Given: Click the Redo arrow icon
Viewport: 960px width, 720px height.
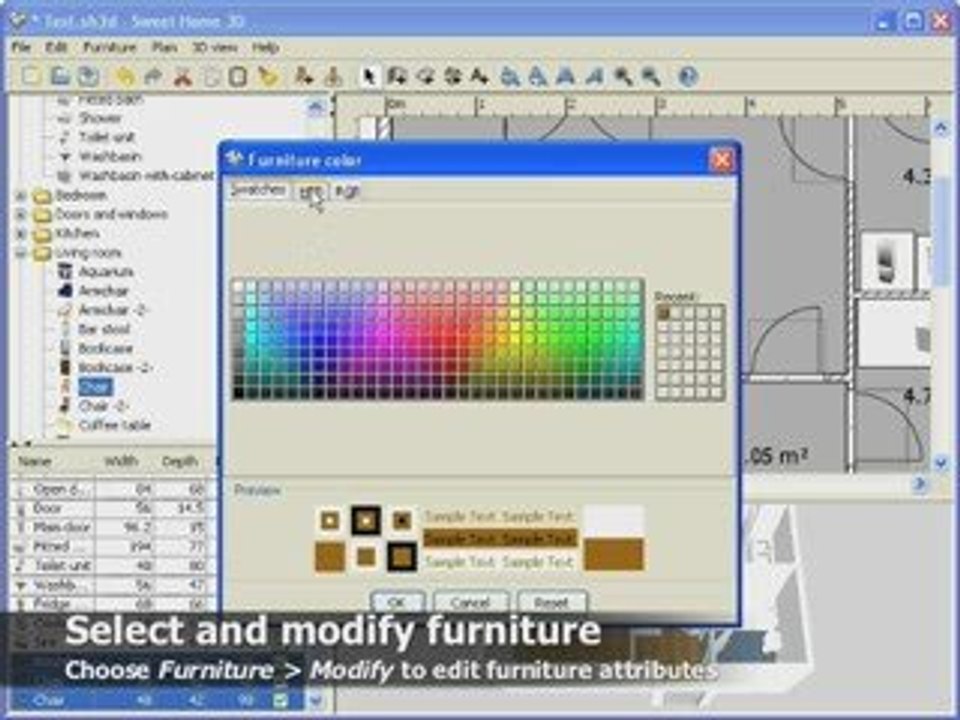Looking at the screenshot, I should click(x=154, y=77).
